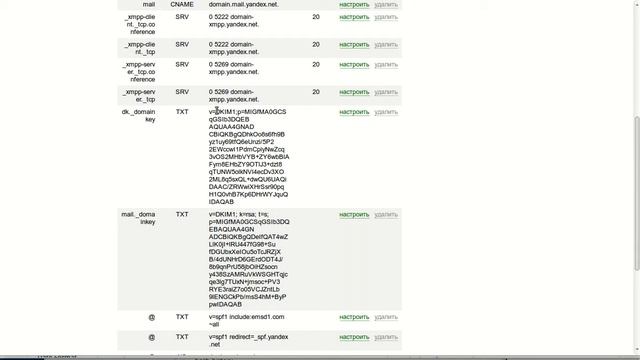
Task: Click the host name _xmpp-server._tcp.conference
Action: [x=139, y=72]
